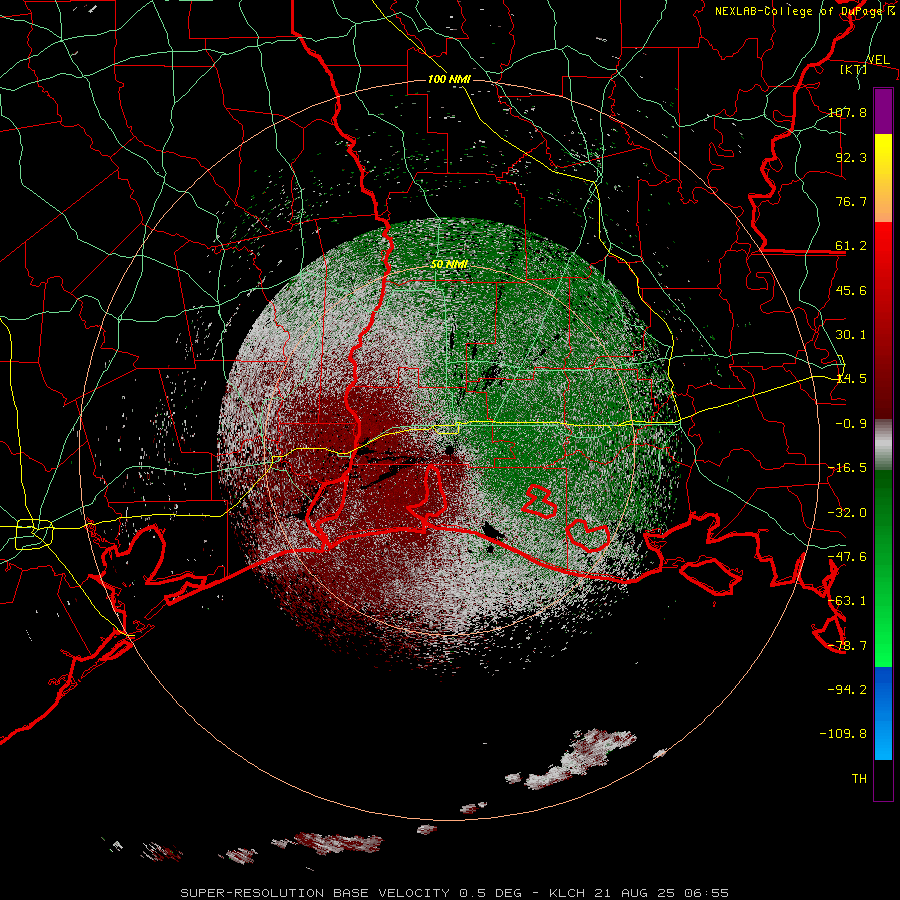Click the 92.3 scale value
Image resolution: width=900 pixels, height=900 pixels.
(x=851, y=157)
